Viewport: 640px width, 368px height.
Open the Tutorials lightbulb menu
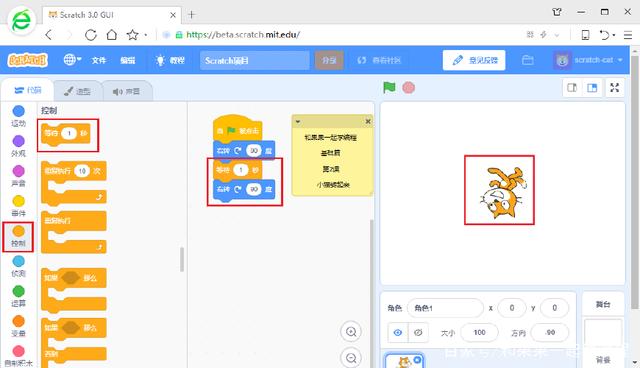click(x=169, y=60)
